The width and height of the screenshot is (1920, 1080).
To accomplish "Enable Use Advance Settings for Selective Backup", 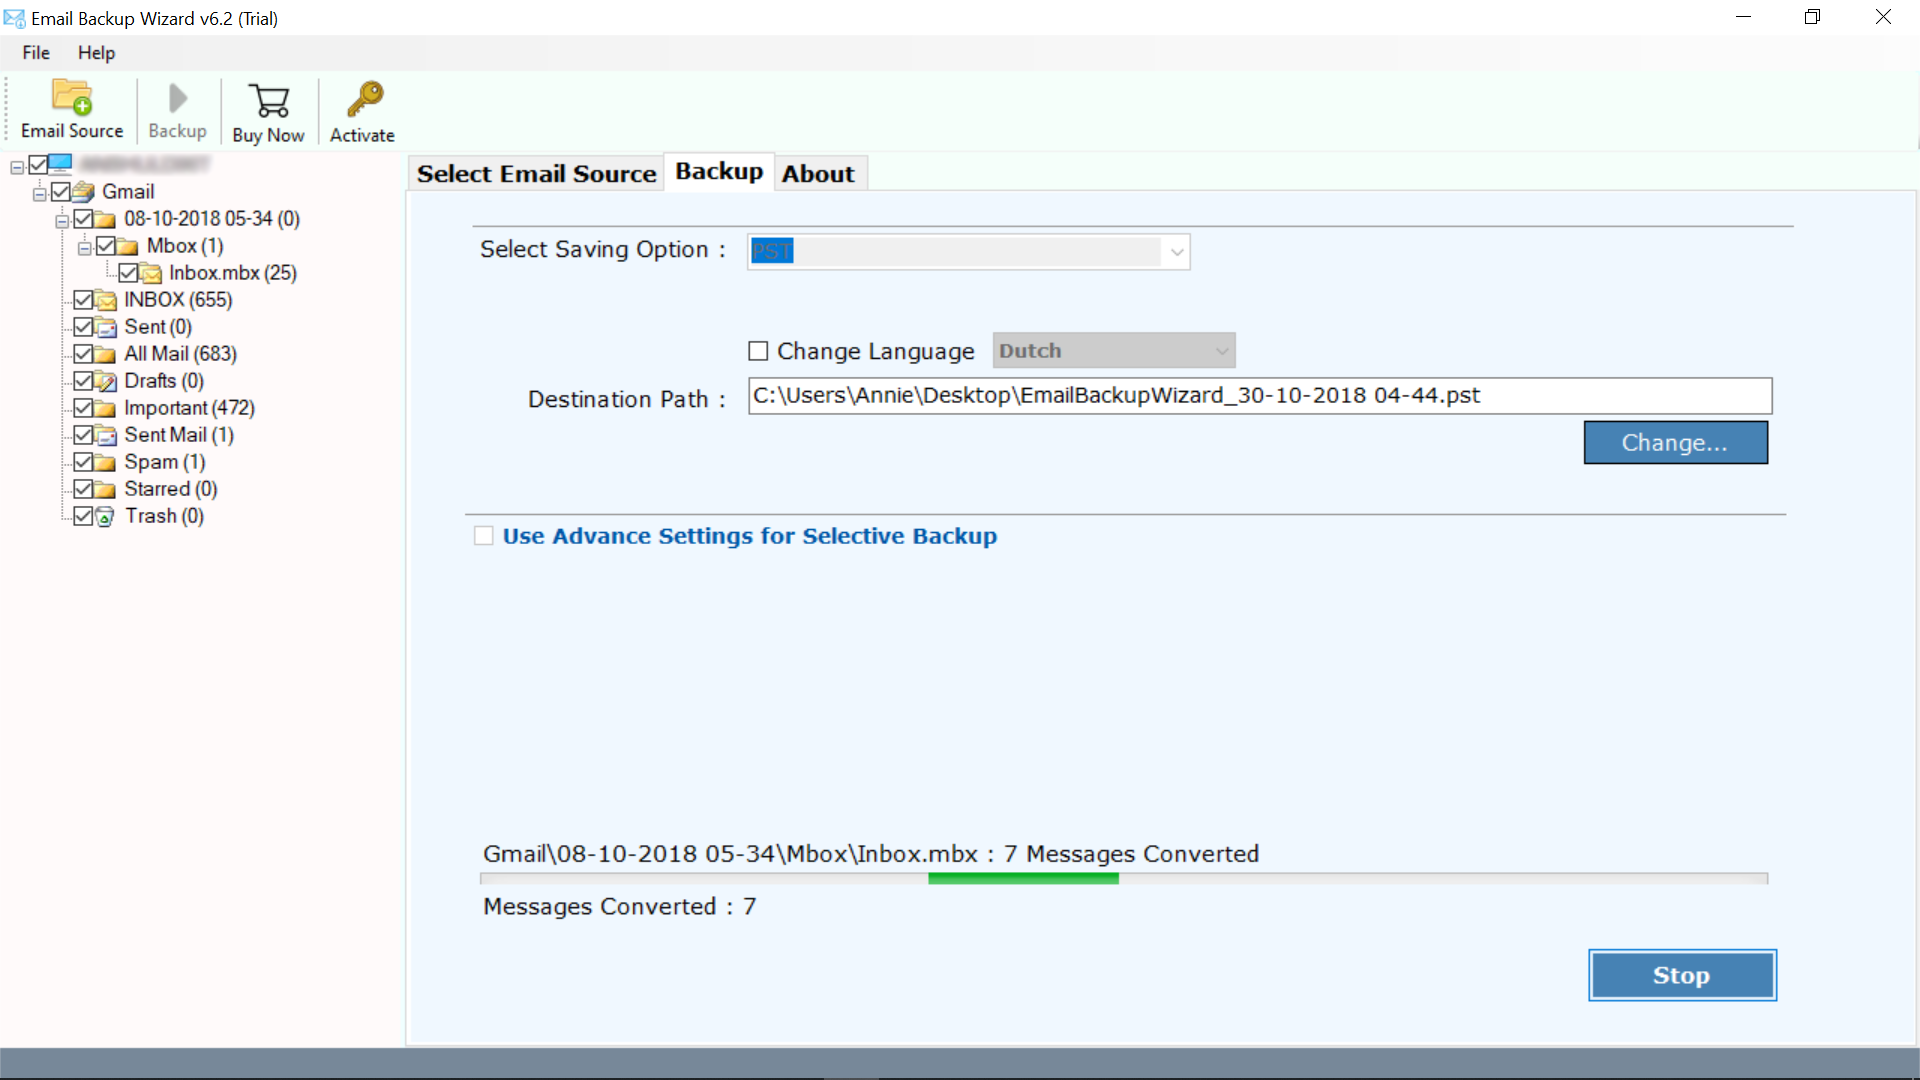I will coord(484,535).
